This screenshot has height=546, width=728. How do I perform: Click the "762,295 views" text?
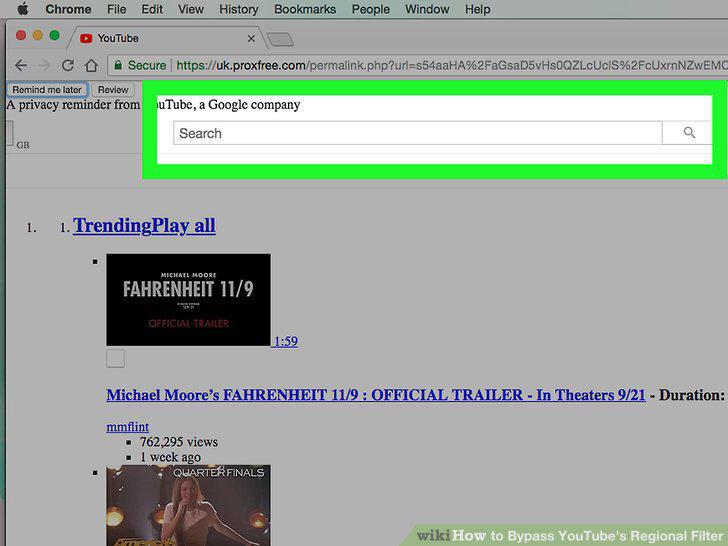(x=179, y=442)
